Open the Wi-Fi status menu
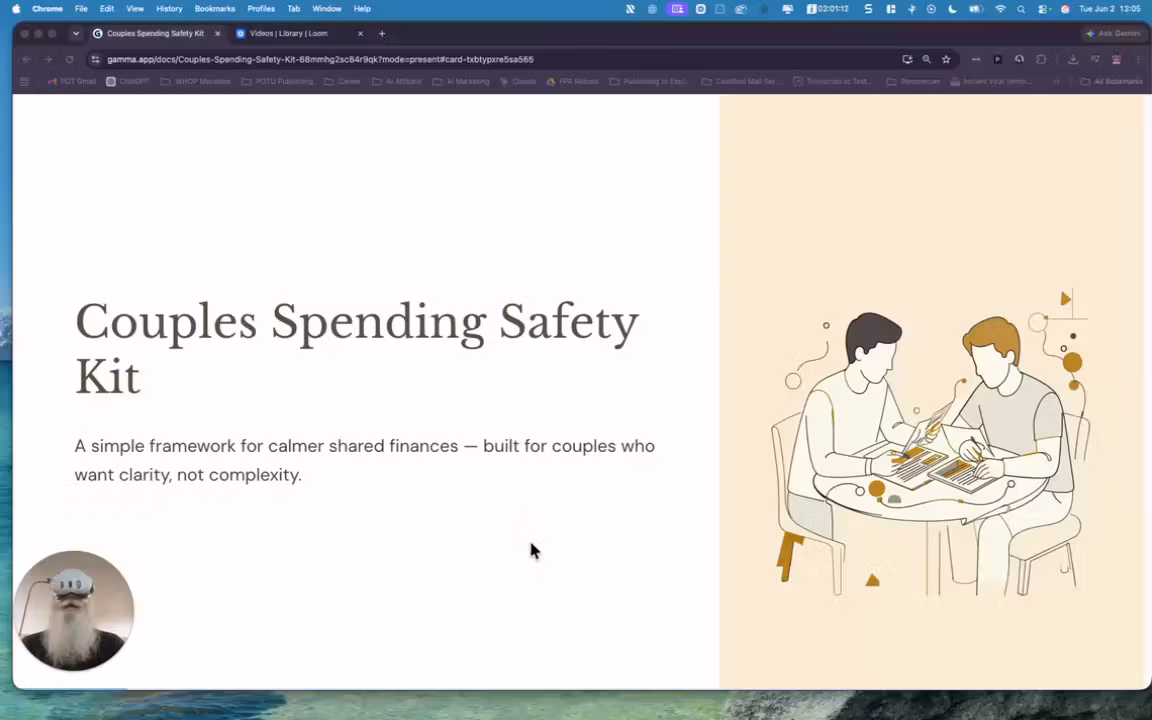1152x720 pixels. [1000, 9]
